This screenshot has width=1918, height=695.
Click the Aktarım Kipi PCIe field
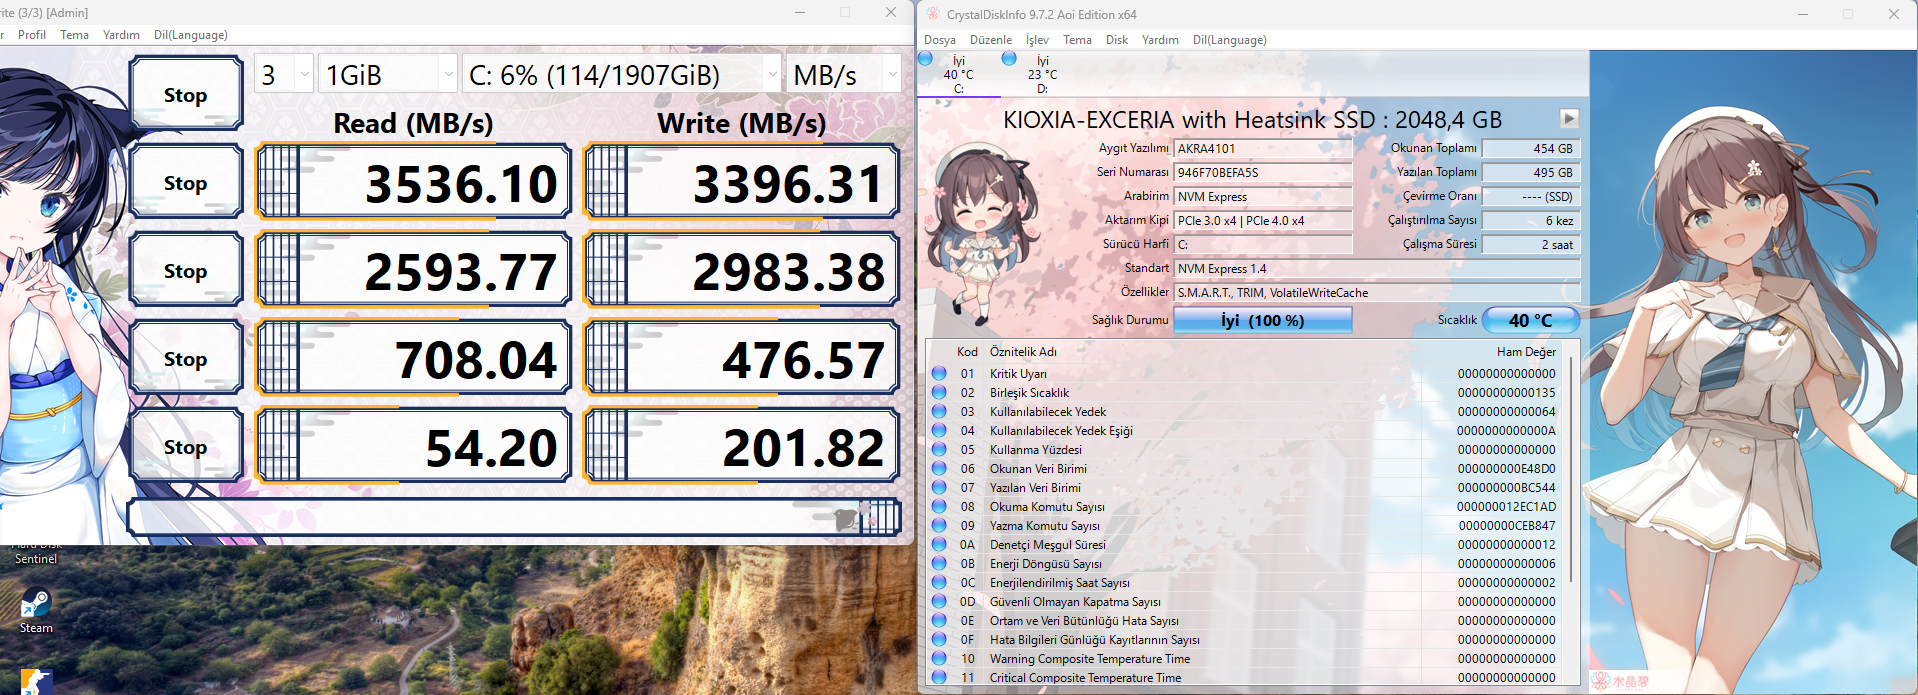(1262, 220)
